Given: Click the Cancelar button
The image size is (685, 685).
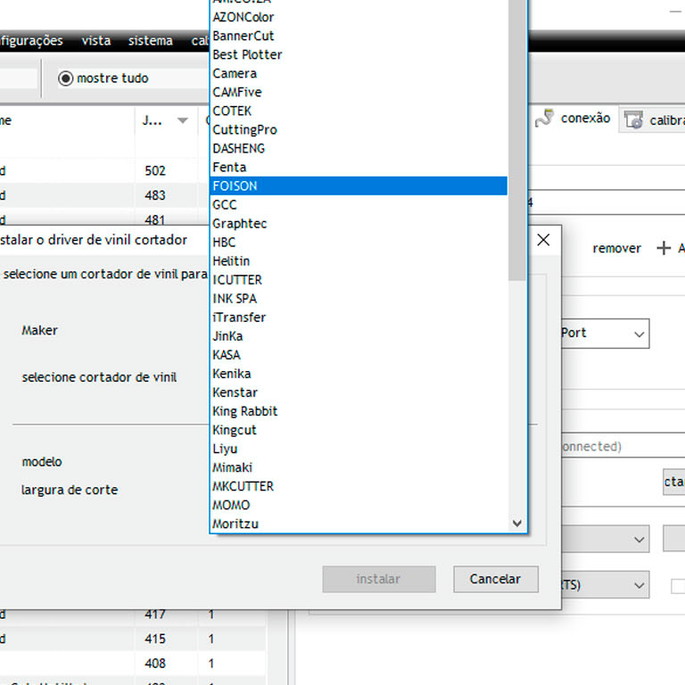Looking at the screenshot, I should pos(495,579).
